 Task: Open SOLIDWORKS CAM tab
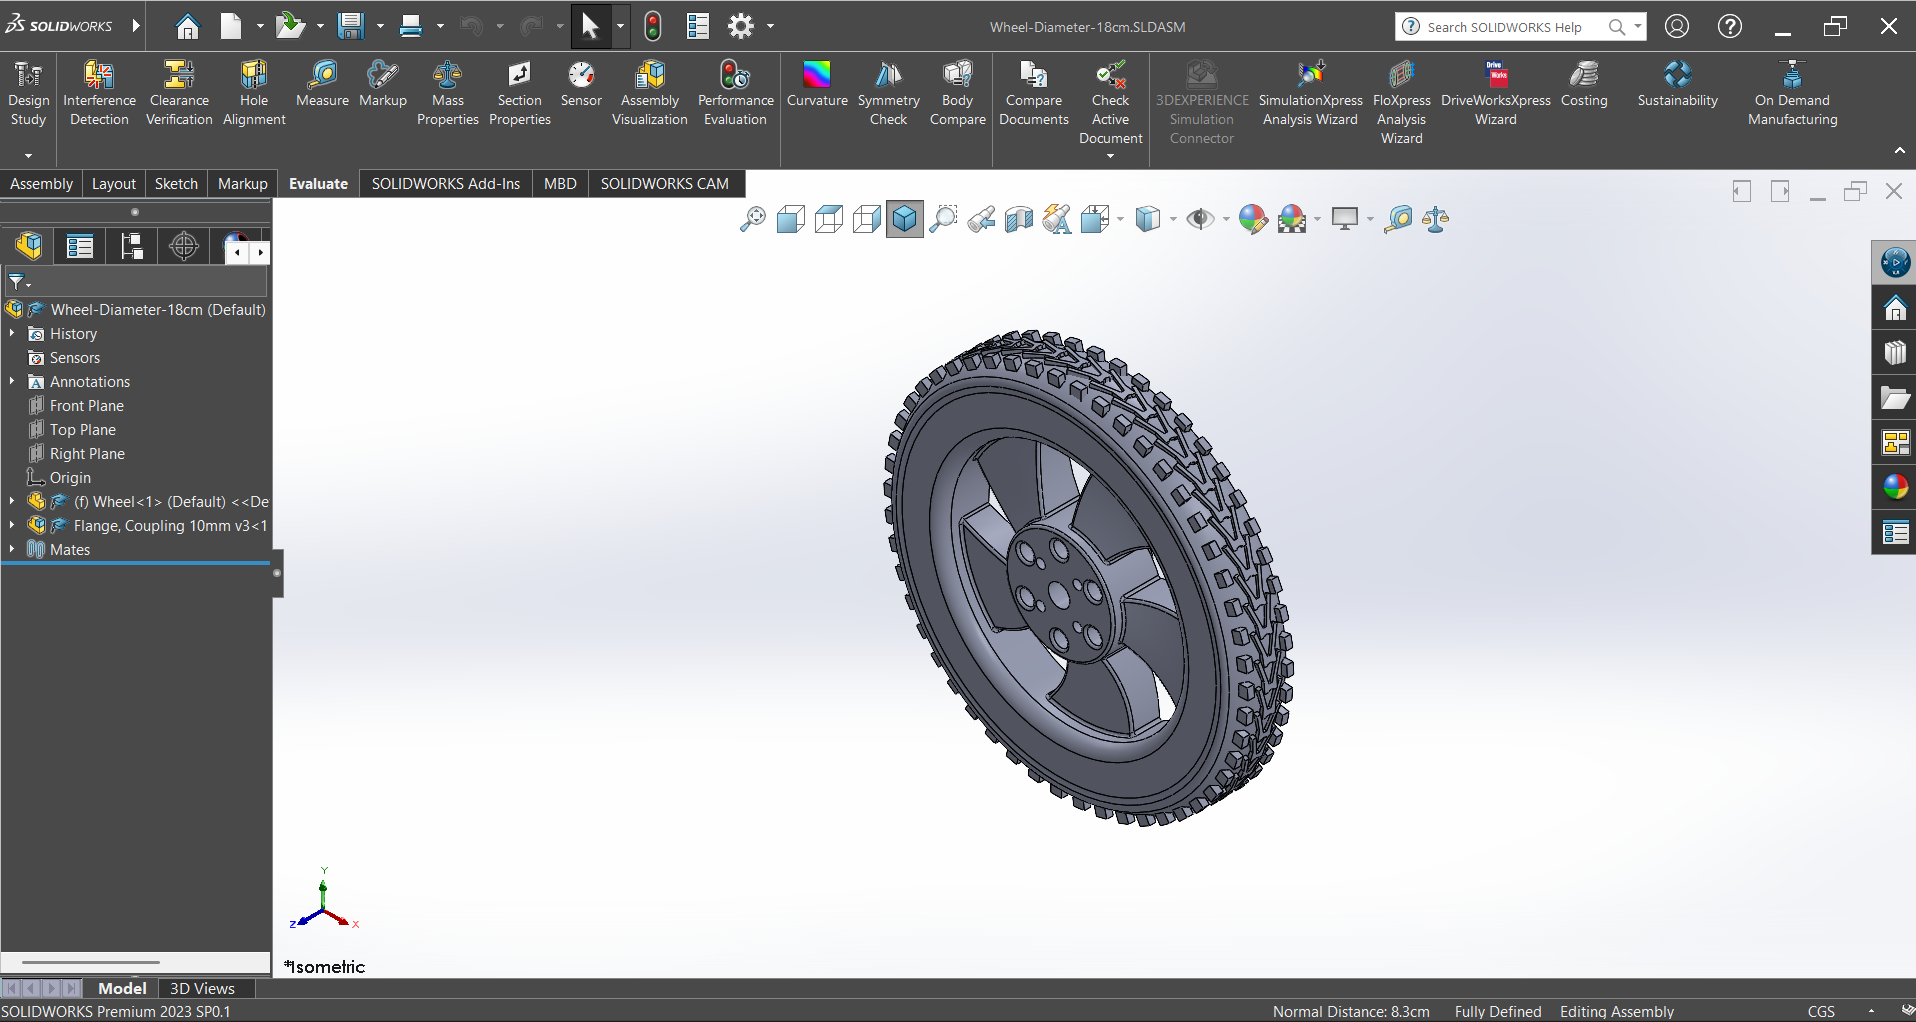665,184
